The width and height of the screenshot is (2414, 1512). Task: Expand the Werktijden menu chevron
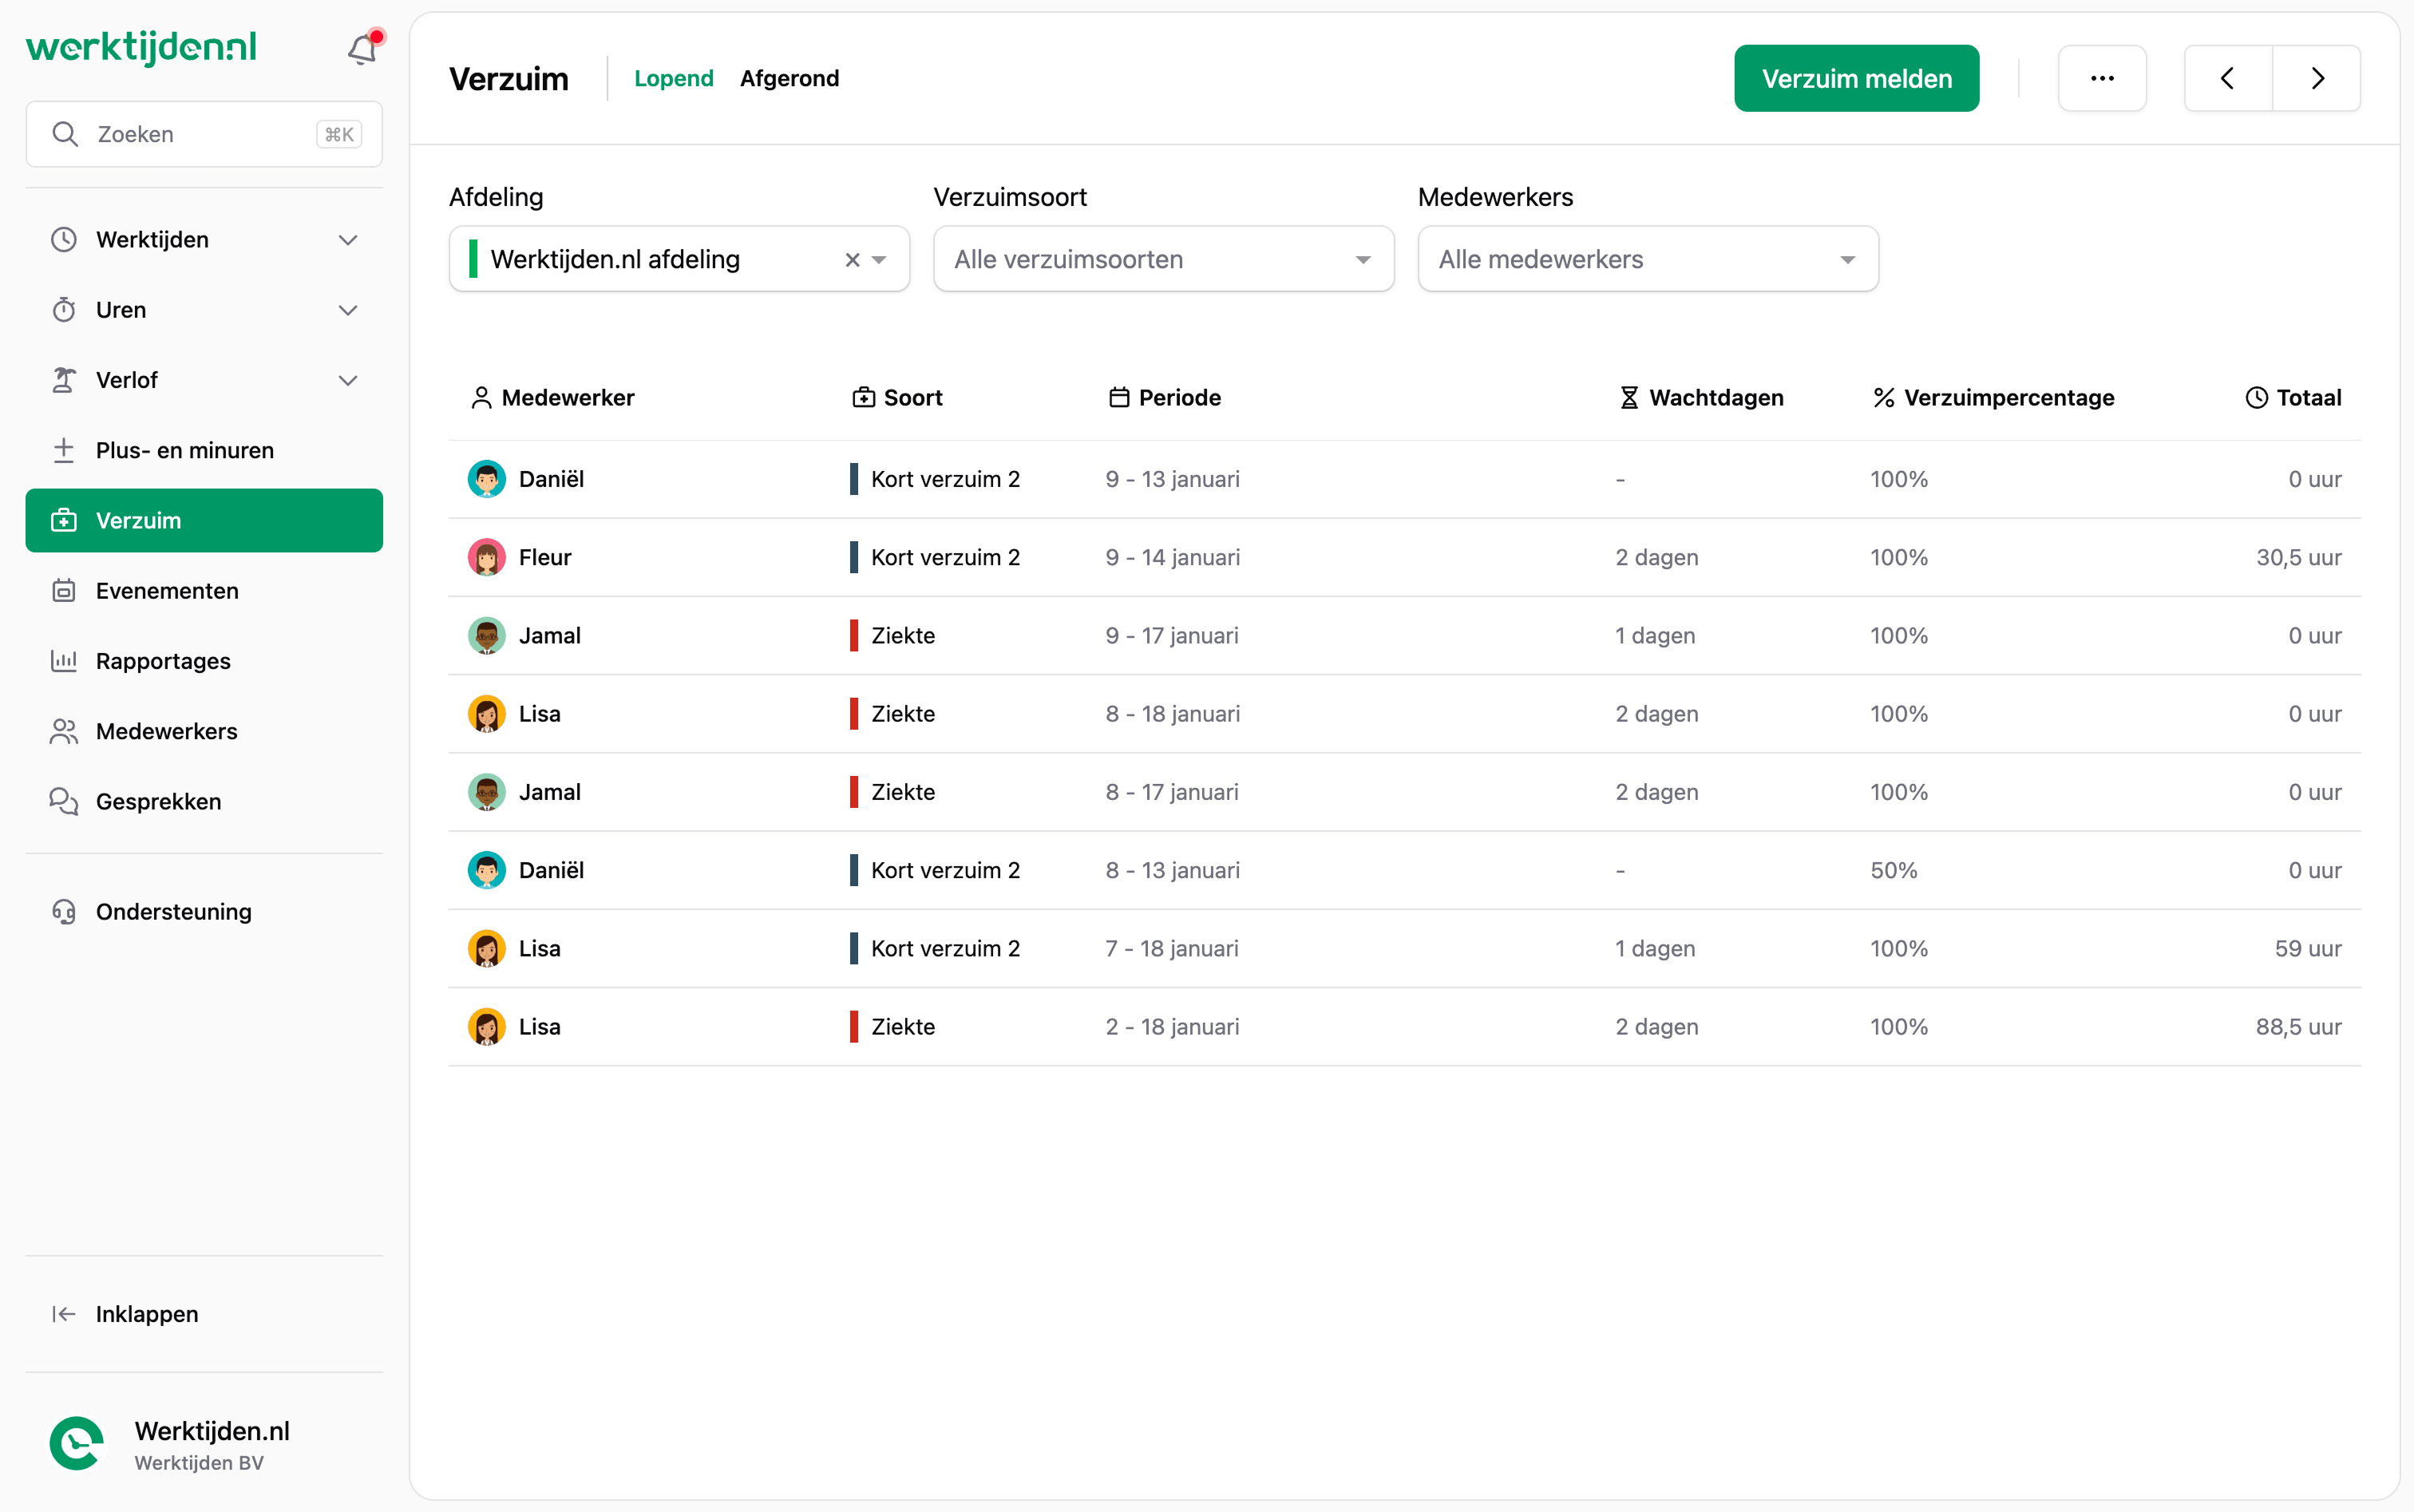[348, 240]
